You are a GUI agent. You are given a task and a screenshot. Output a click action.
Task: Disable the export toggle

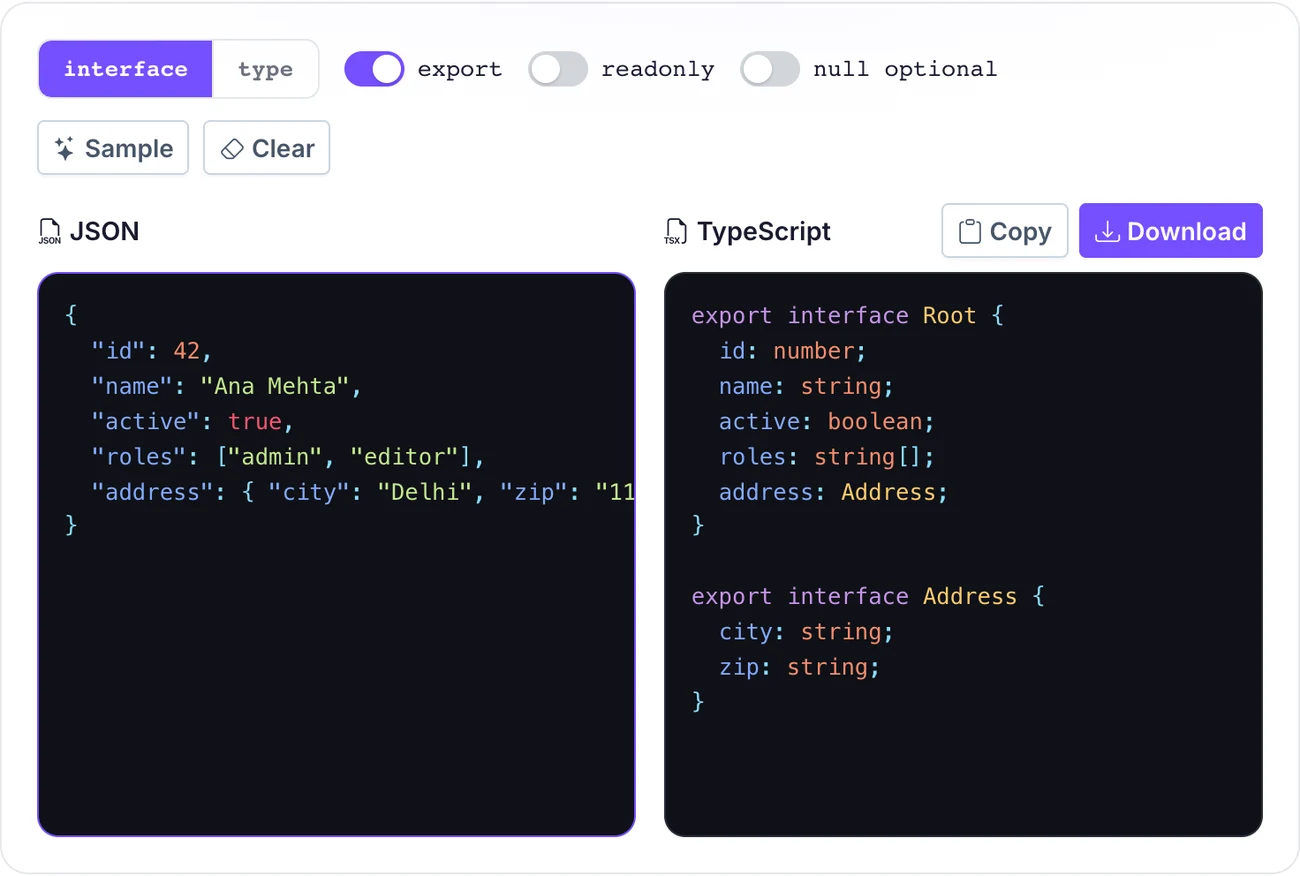coord(374,69)
